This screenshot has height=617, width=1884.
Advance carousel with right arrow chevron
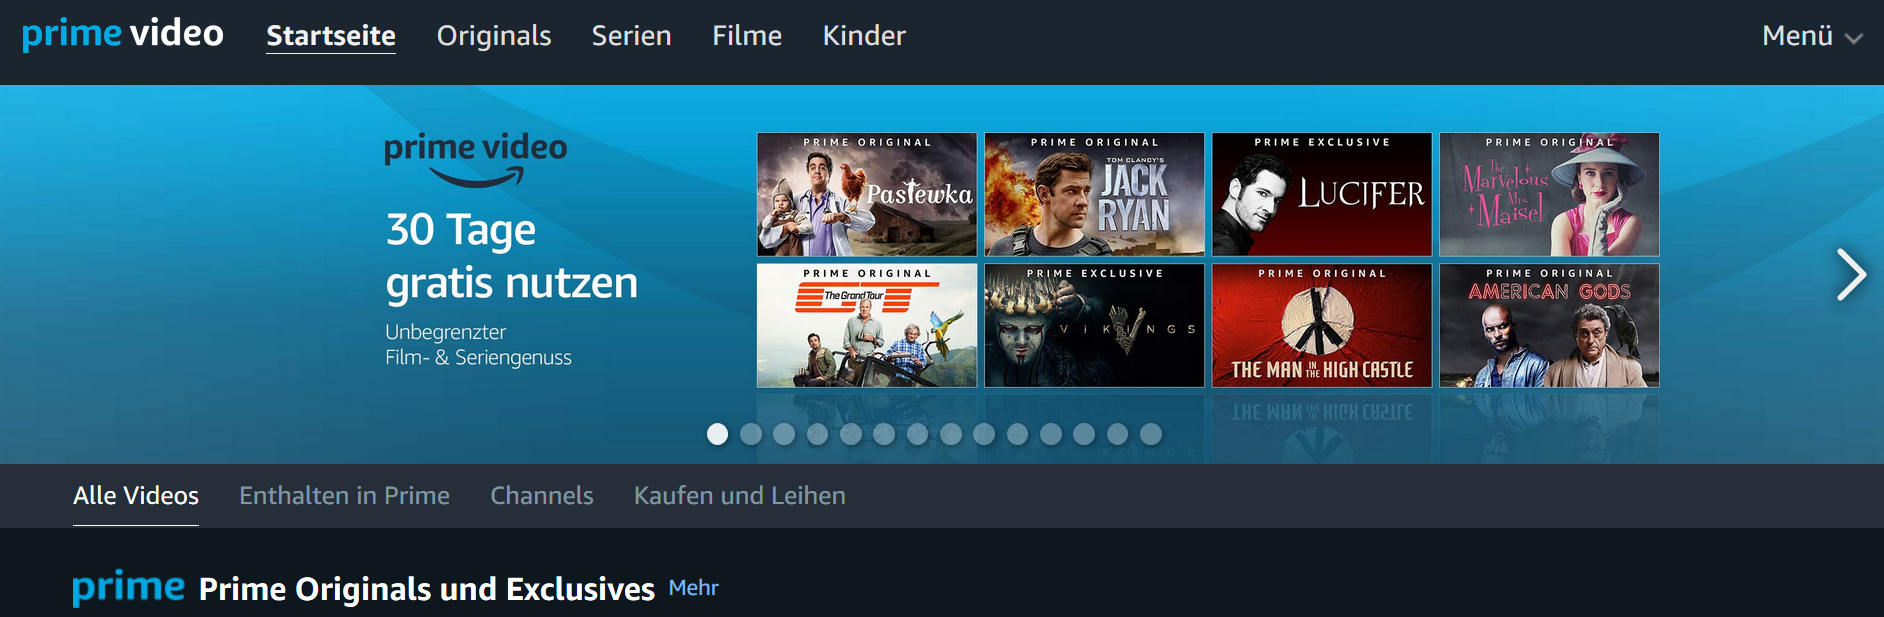[x=1851, y=274]
